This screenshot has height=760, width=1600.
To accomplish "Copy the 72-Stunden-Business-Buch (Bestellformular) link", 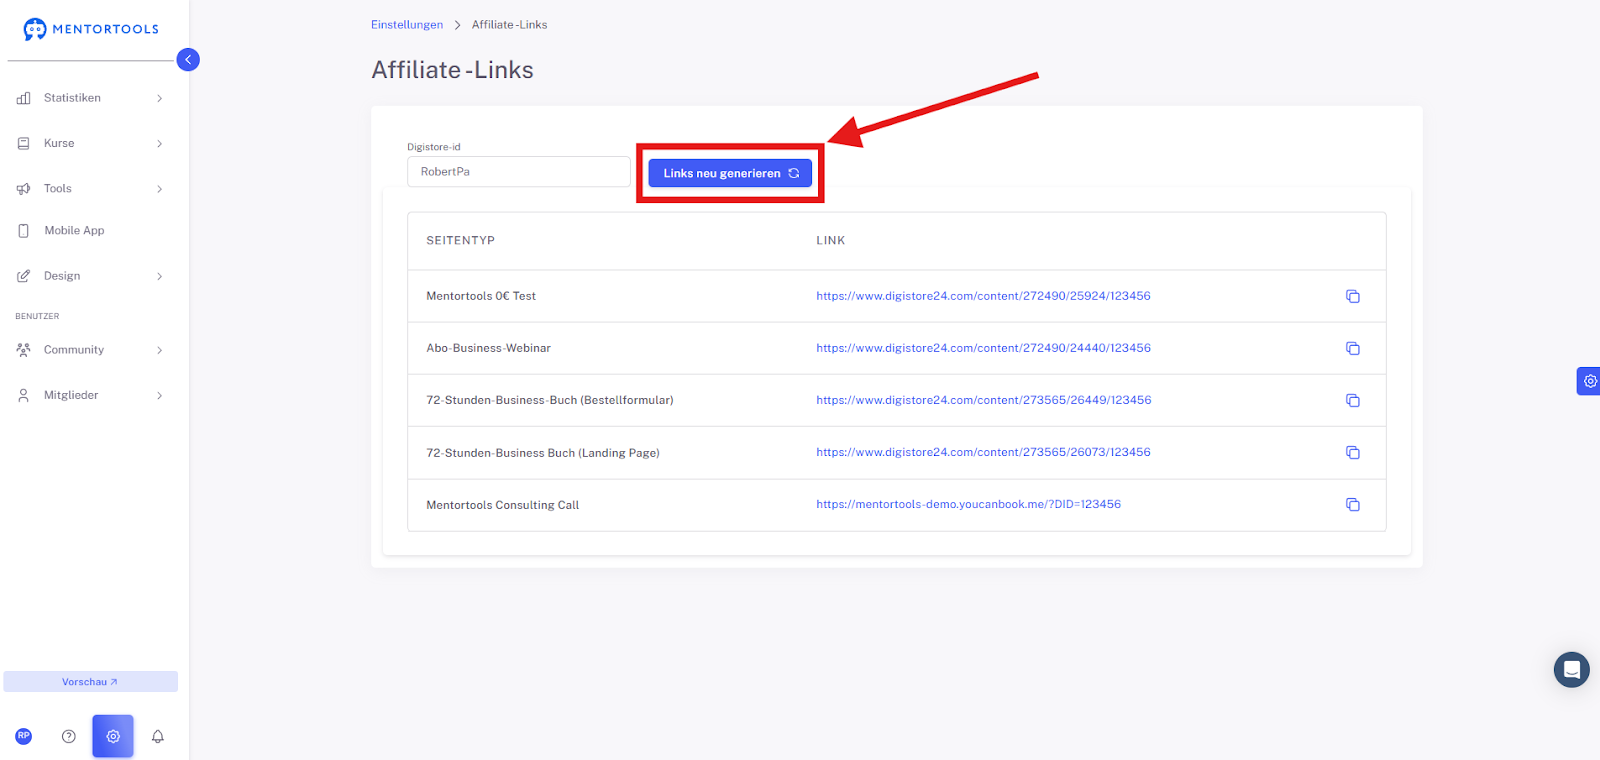I will click(1353, 400).
